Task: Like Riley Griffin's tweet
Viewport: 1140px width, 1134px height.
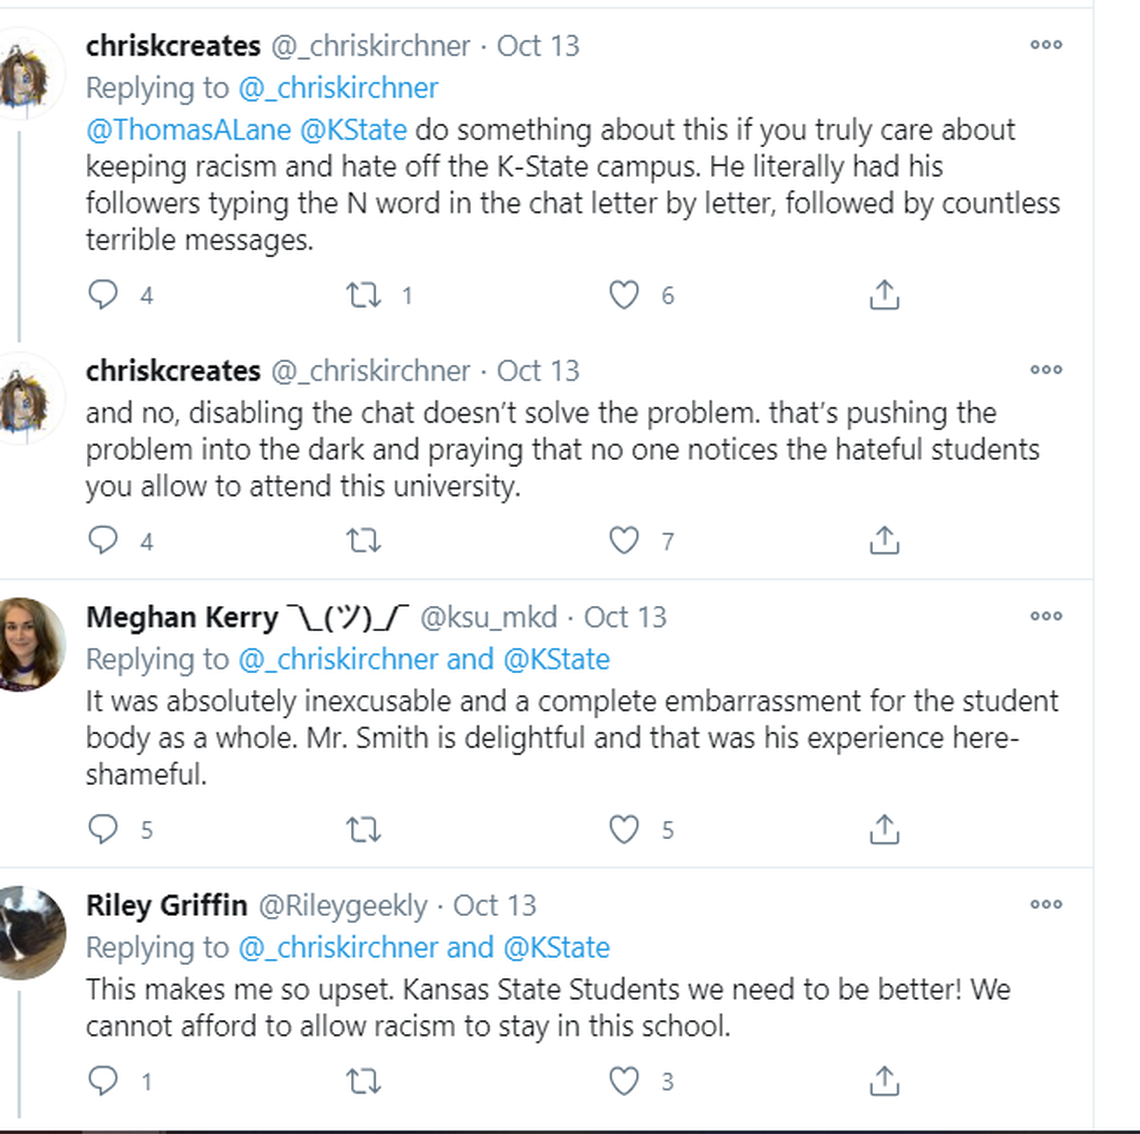Action: click(623, 1080)
